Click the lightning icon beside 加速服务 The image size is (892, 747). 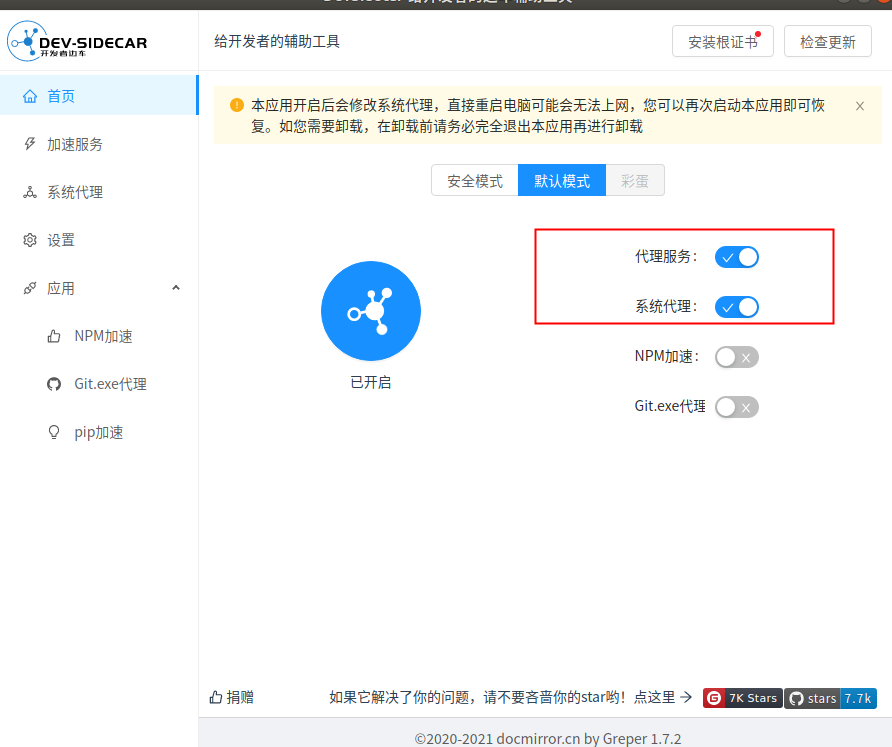click(x=30, y=144)
